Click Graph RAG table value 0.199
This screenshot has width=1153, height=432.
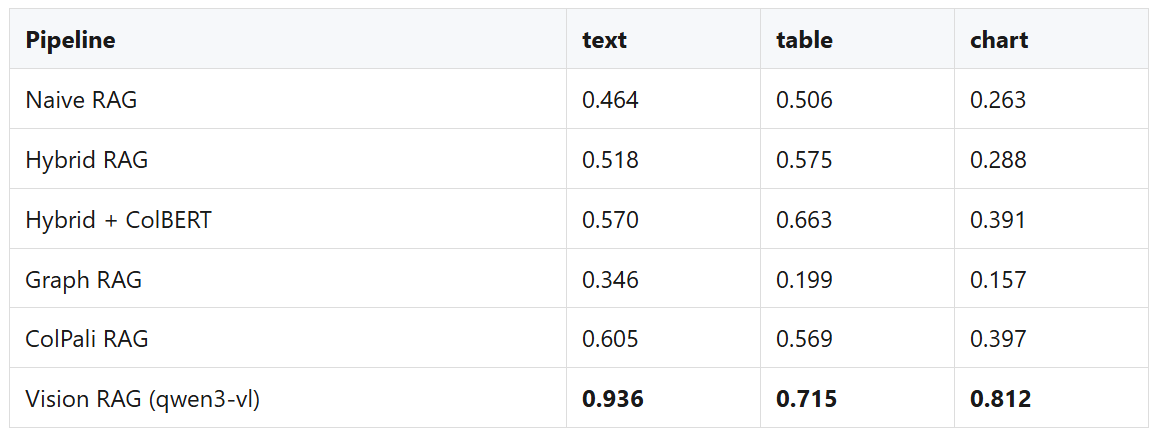[x=804, y=280]
